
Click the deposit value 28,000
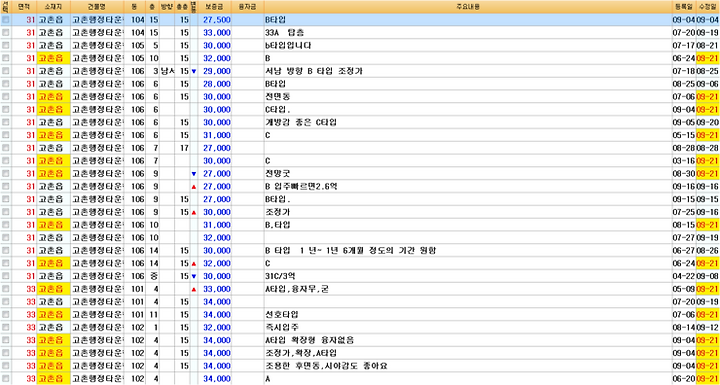pos(217,84)
